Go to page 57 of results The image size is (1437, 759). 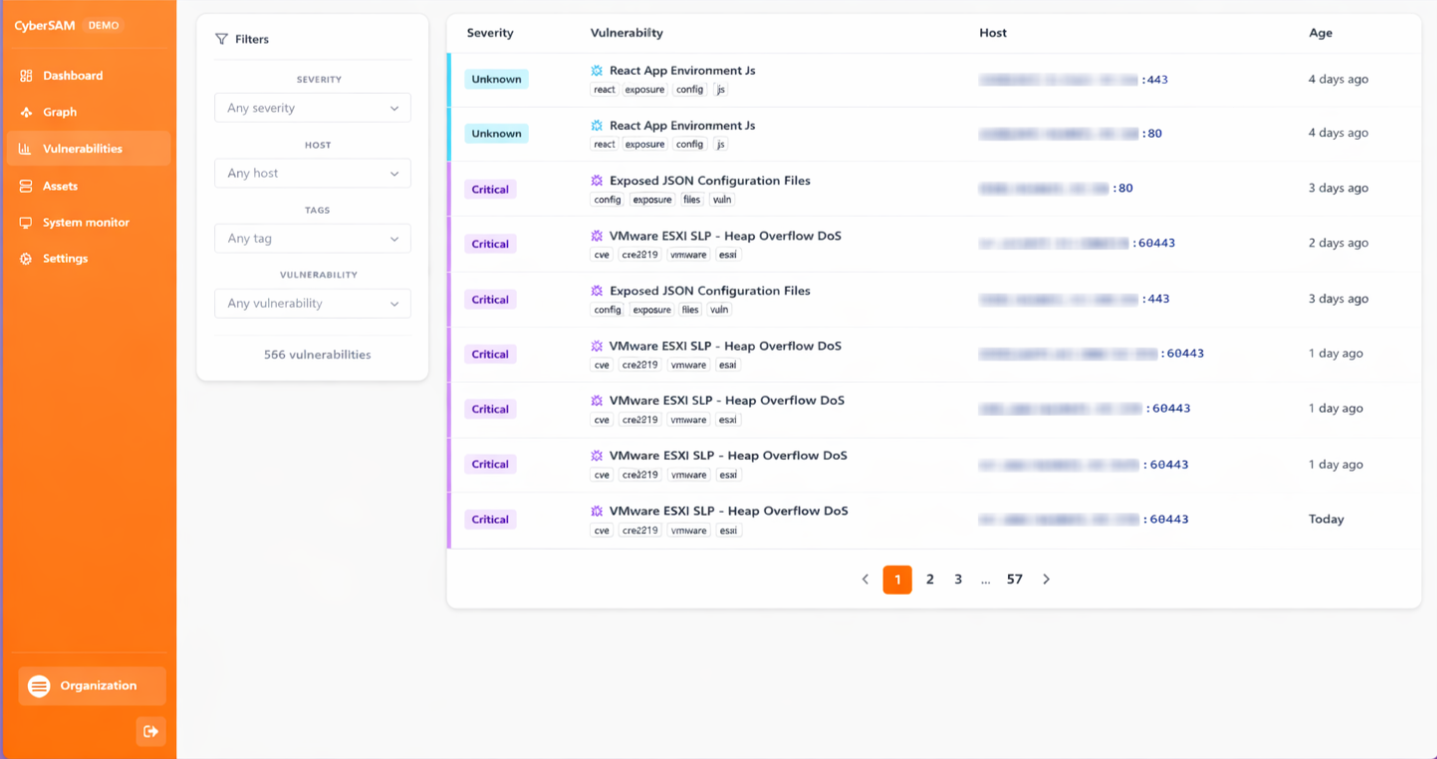1014,579
